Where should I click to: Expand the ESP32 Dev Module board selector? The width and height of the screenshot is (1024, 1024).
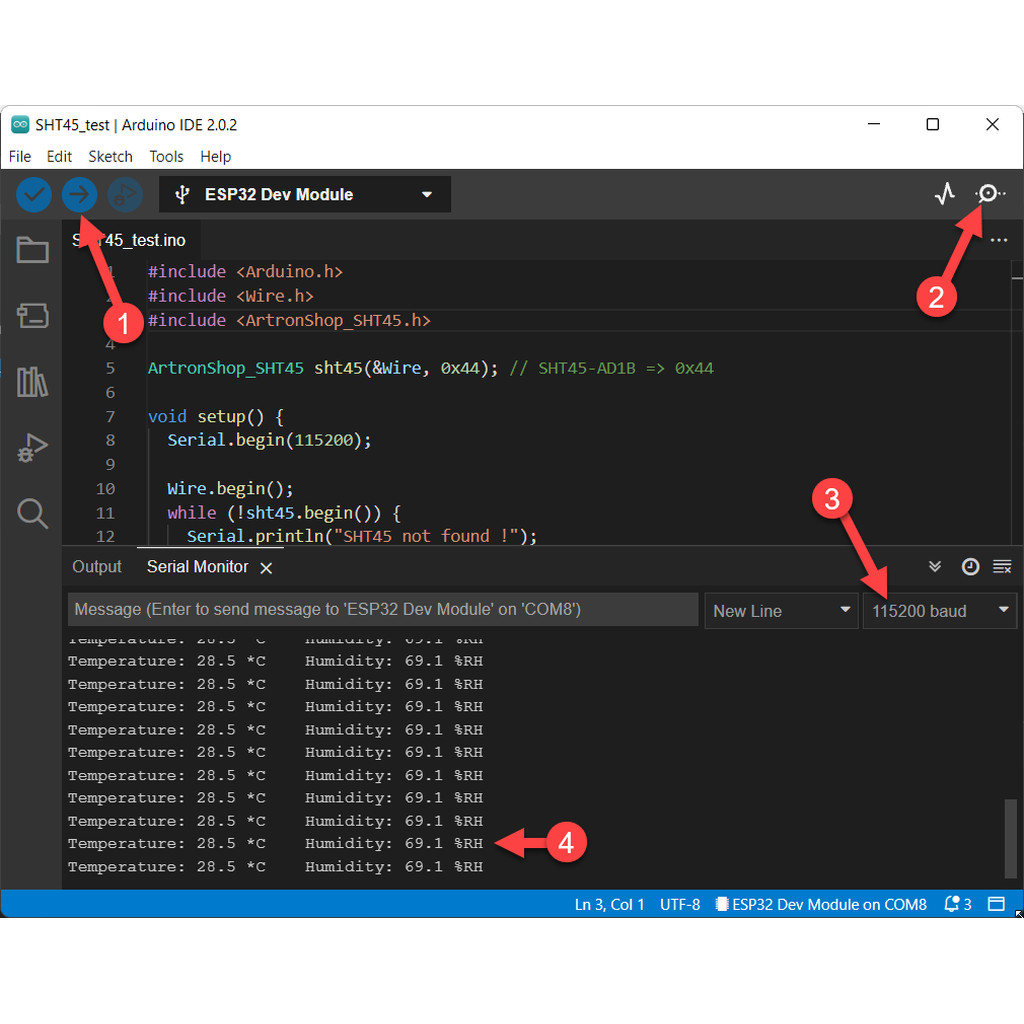(305, 195)
